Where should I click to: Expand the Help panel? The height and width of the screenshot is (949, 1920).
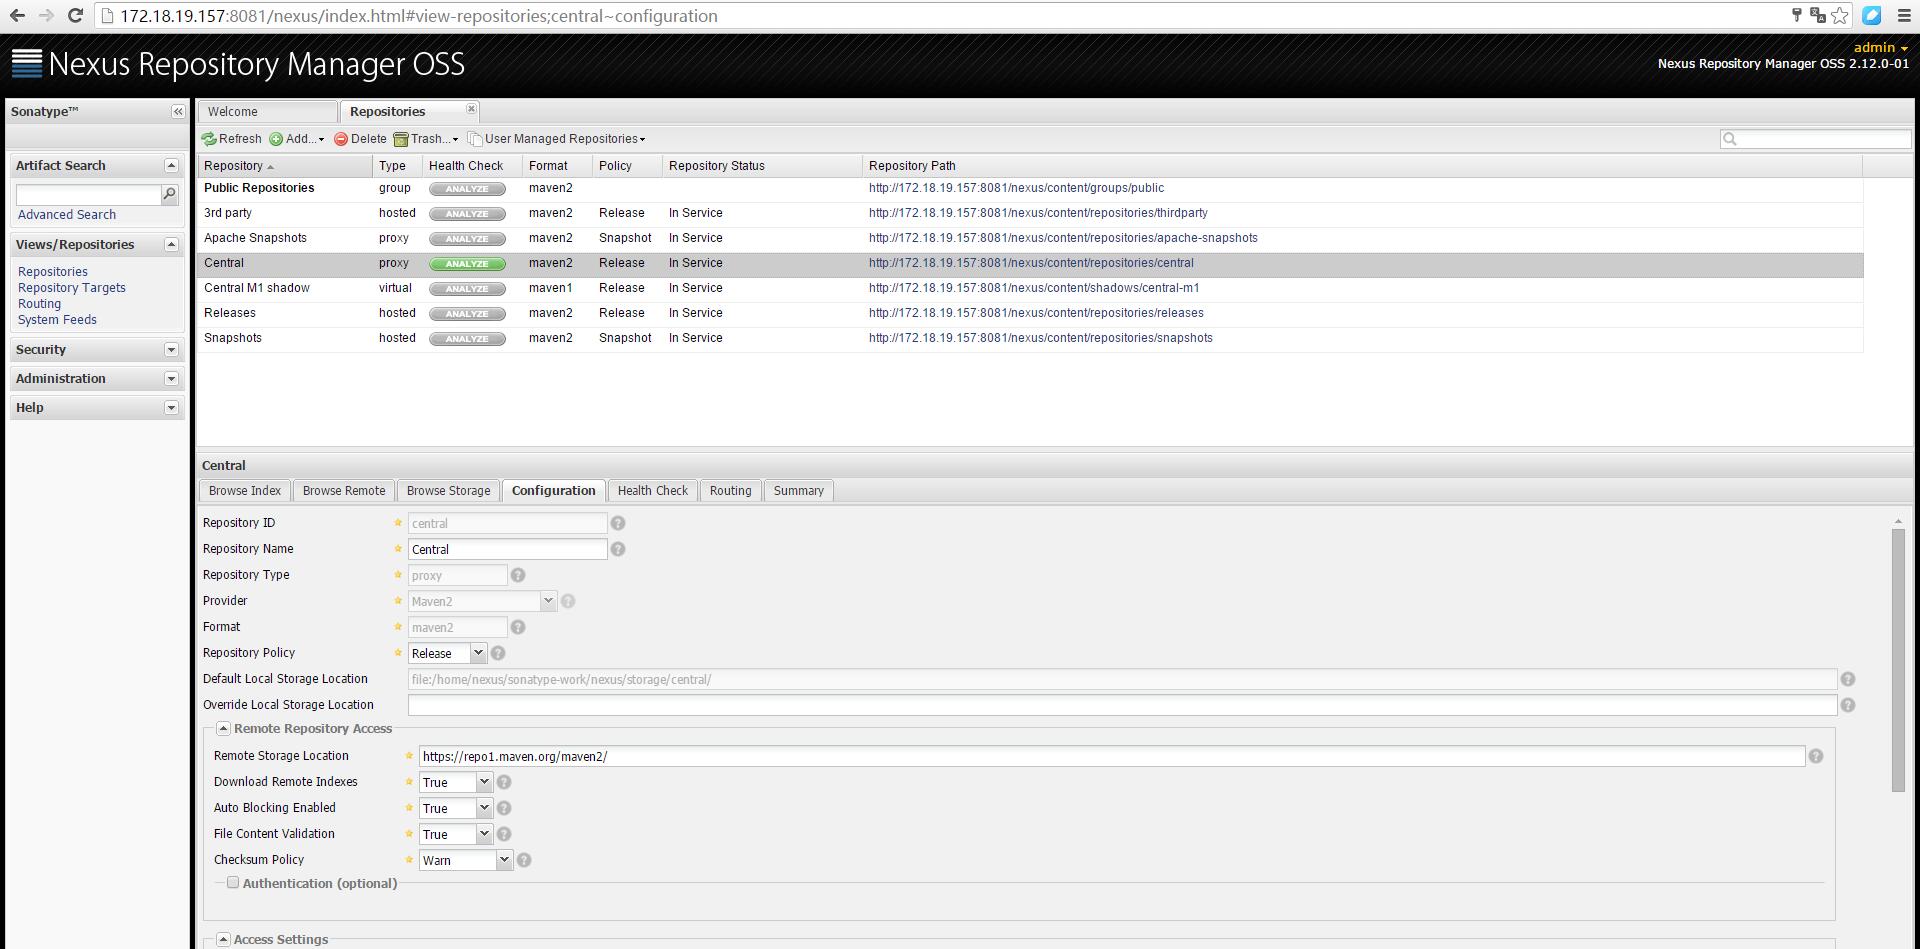171,408
